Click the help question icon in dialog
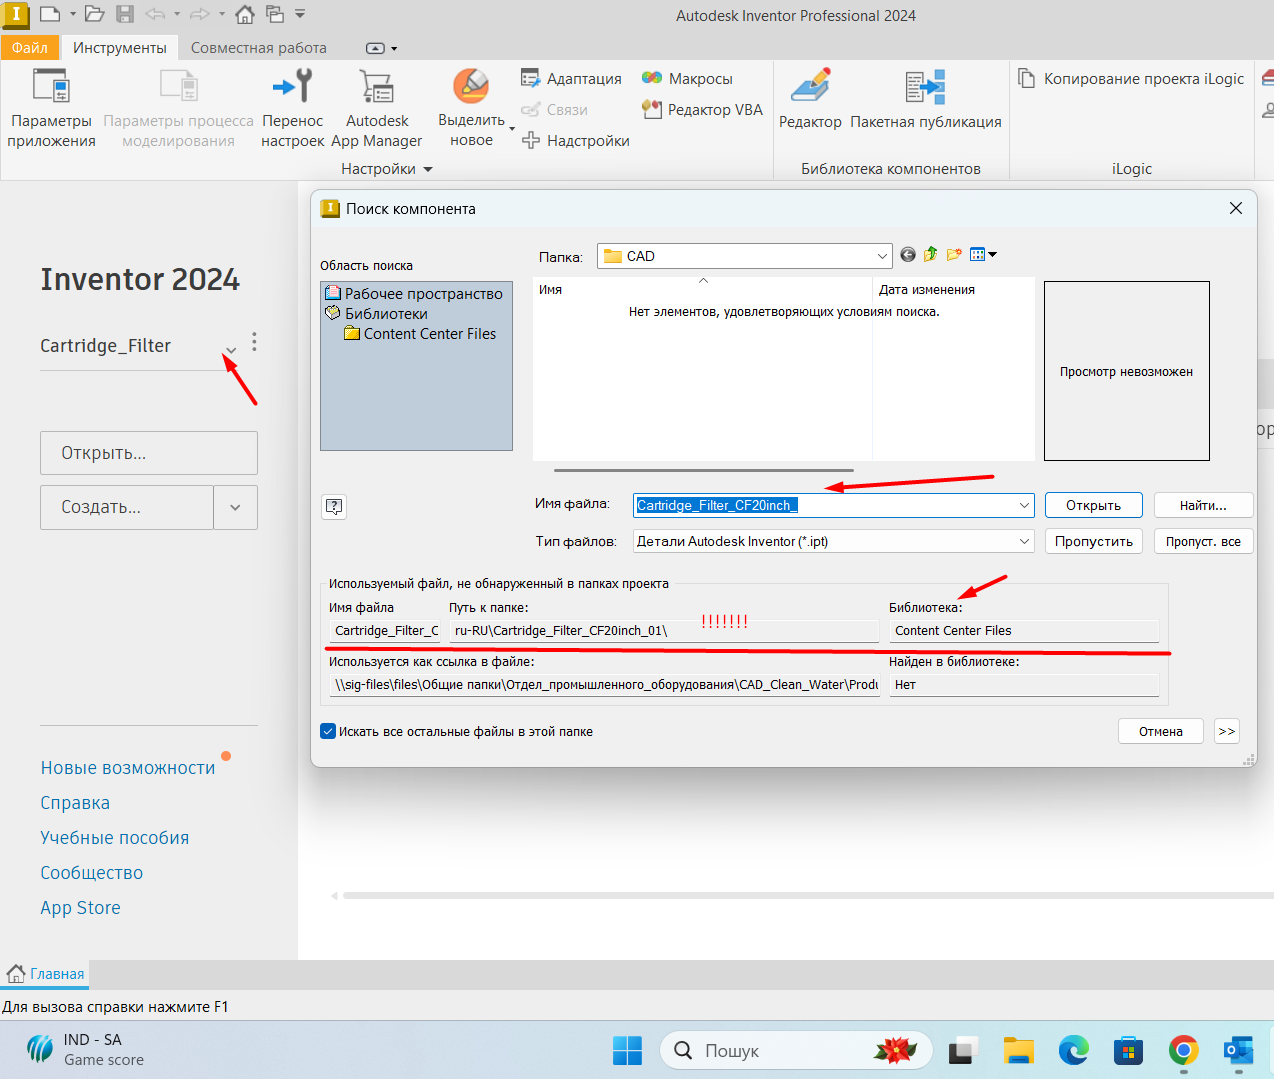1274x1079 pixels. pyautogui.click(x=334, y=507)
